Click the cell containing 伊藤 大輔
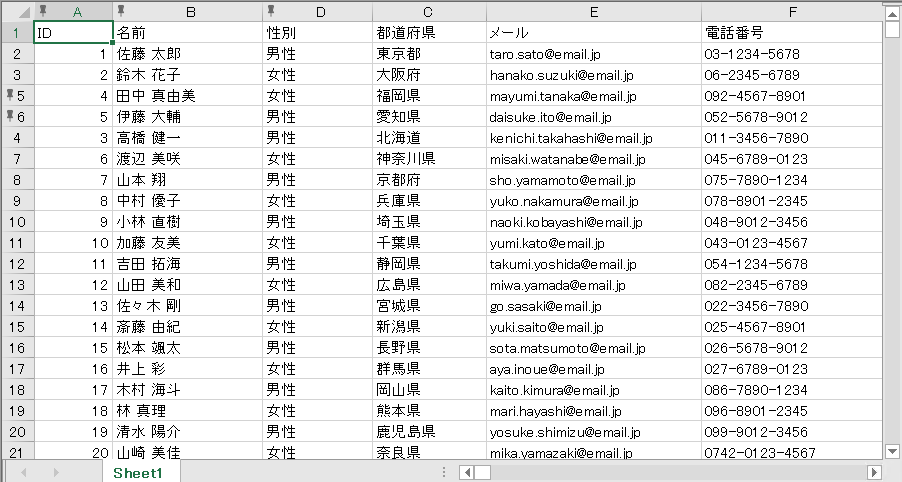902x482 pixels. (x=188, y=117)
